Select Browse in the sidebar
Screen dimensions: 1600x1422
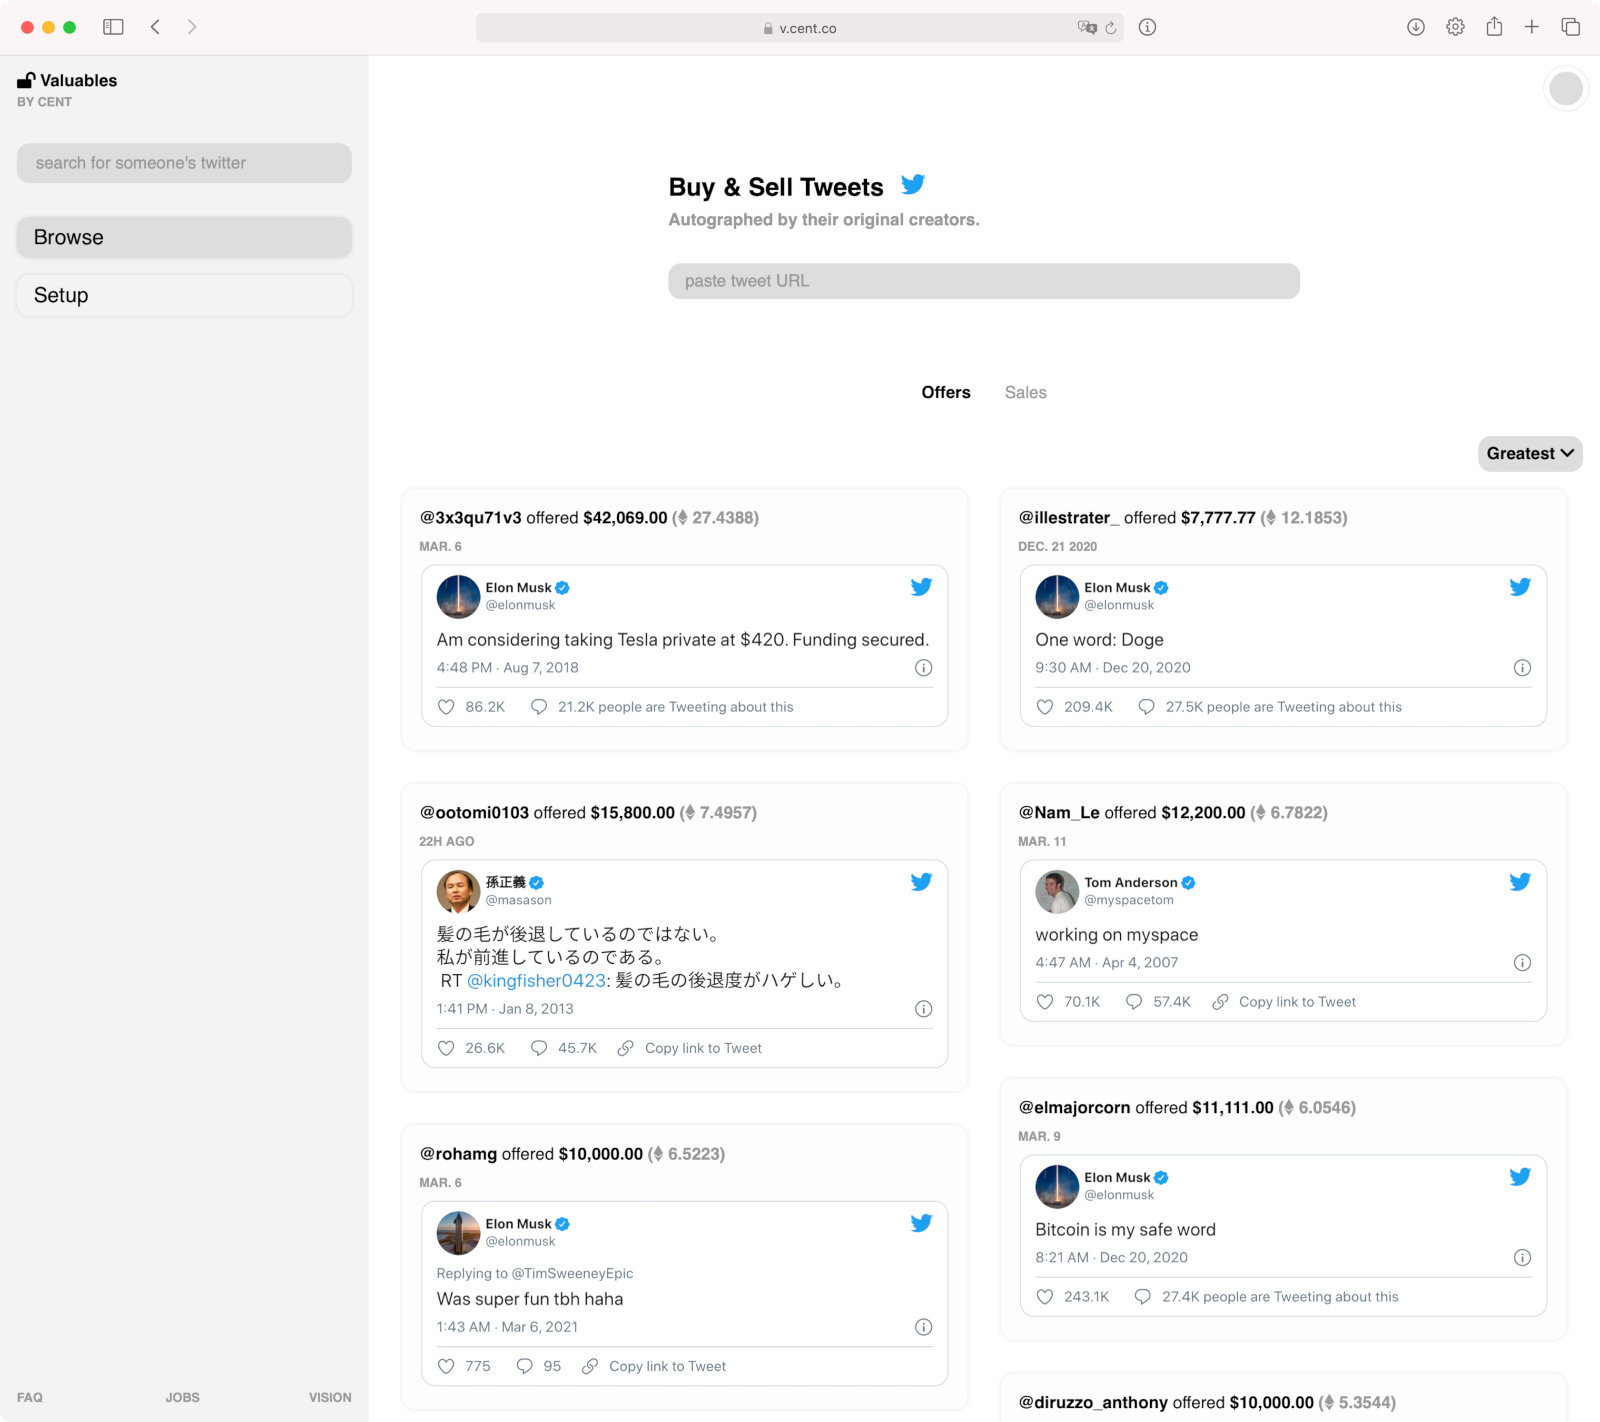pos(184,237)
